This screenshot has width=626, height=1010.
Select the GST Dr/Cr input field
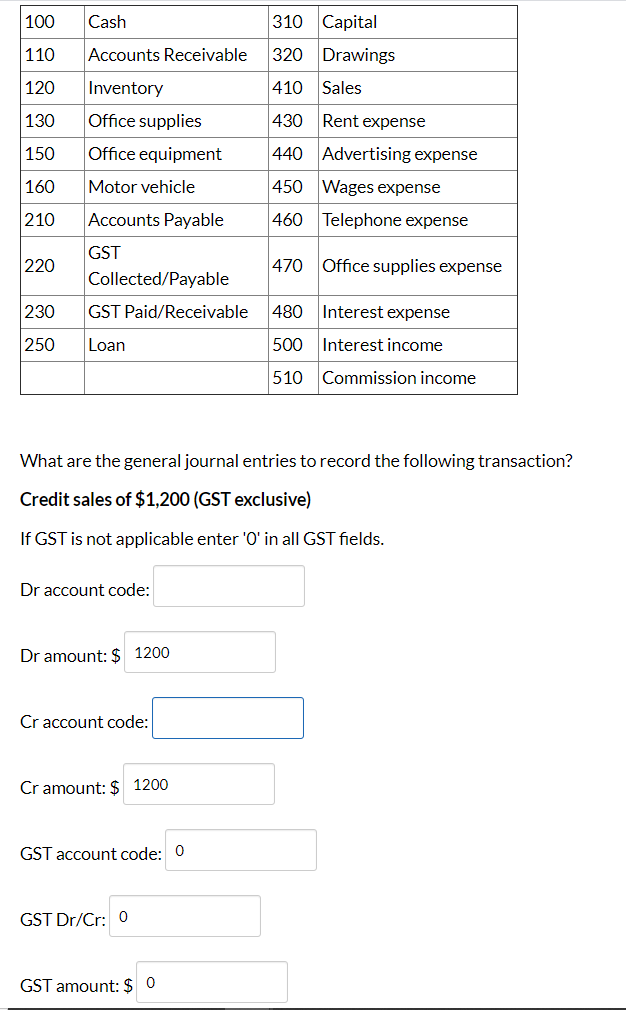coord(184,916)
